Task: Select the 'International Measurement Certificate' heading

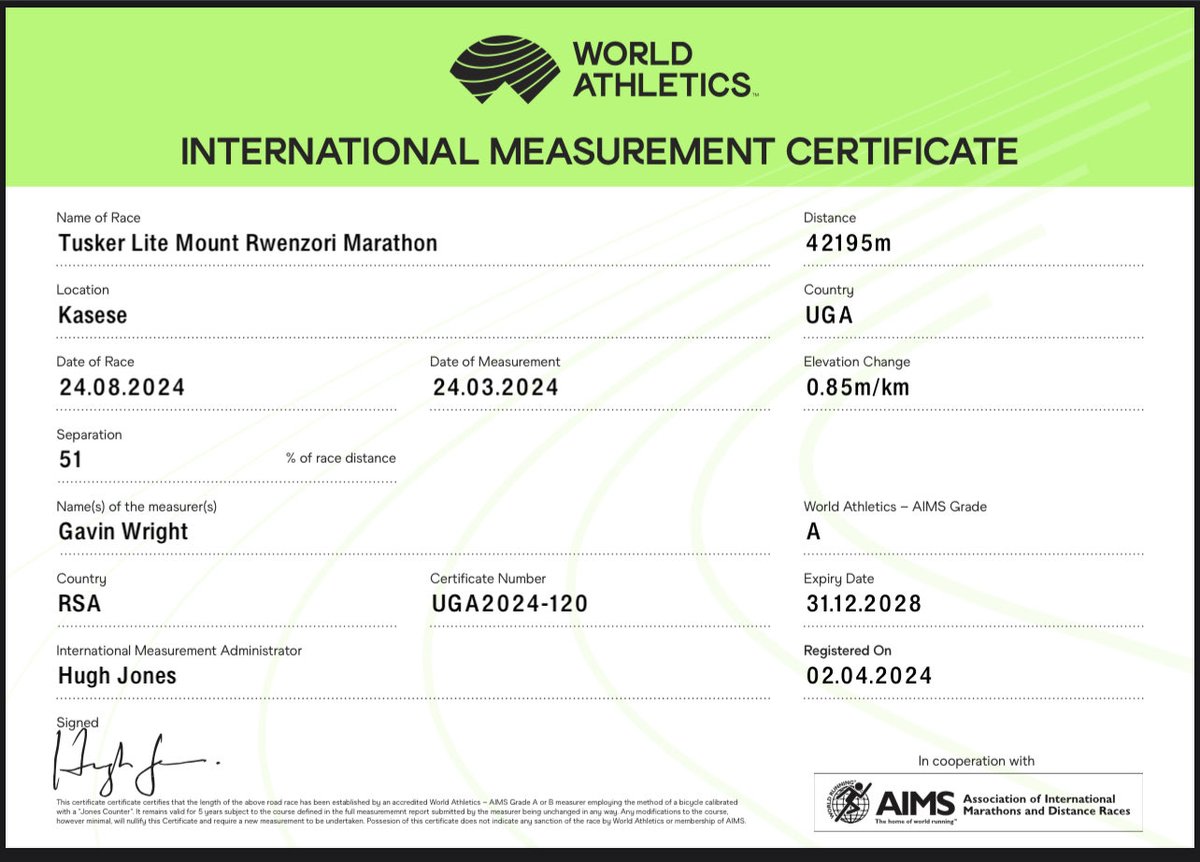Action: coord(599,152)
